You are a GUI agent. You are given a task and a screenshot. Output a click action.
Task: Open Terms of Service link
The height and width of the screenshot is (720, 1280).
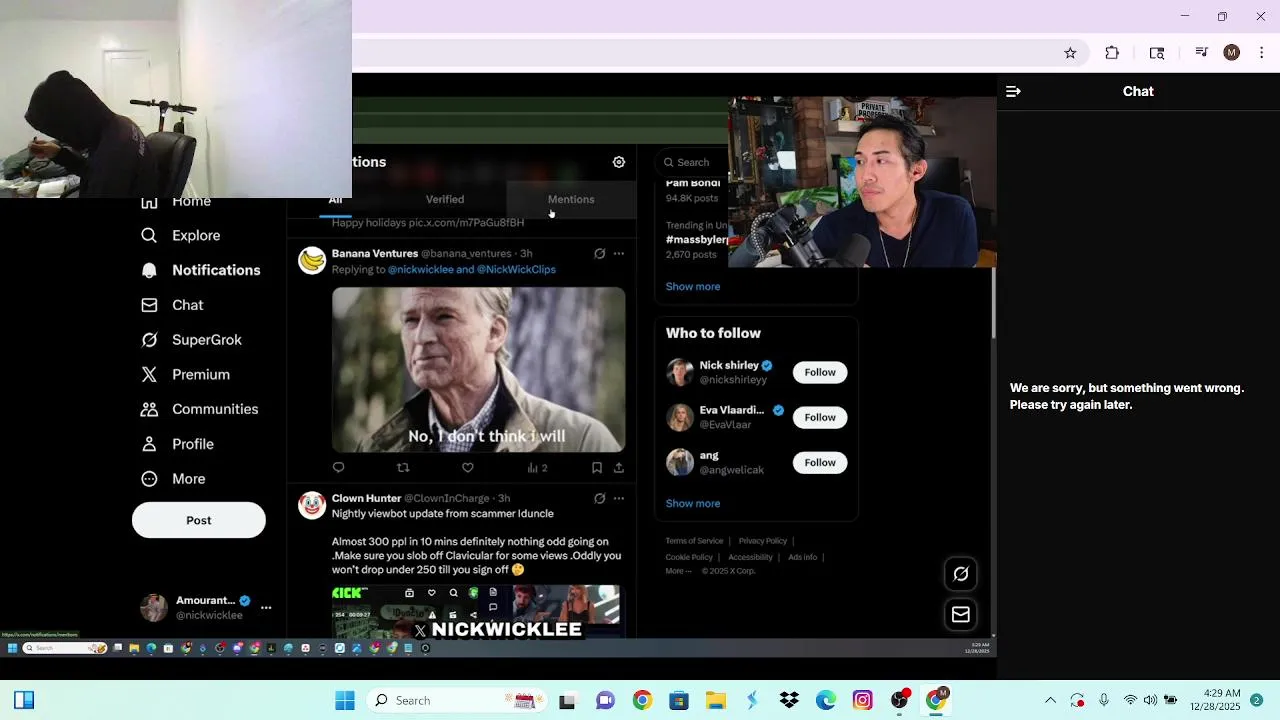694,541
